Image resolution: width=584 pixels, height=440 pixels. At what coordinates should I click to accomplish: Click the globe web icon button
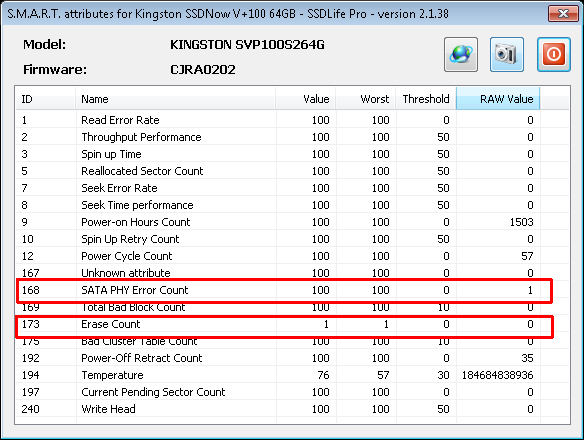tap(461, 54)
